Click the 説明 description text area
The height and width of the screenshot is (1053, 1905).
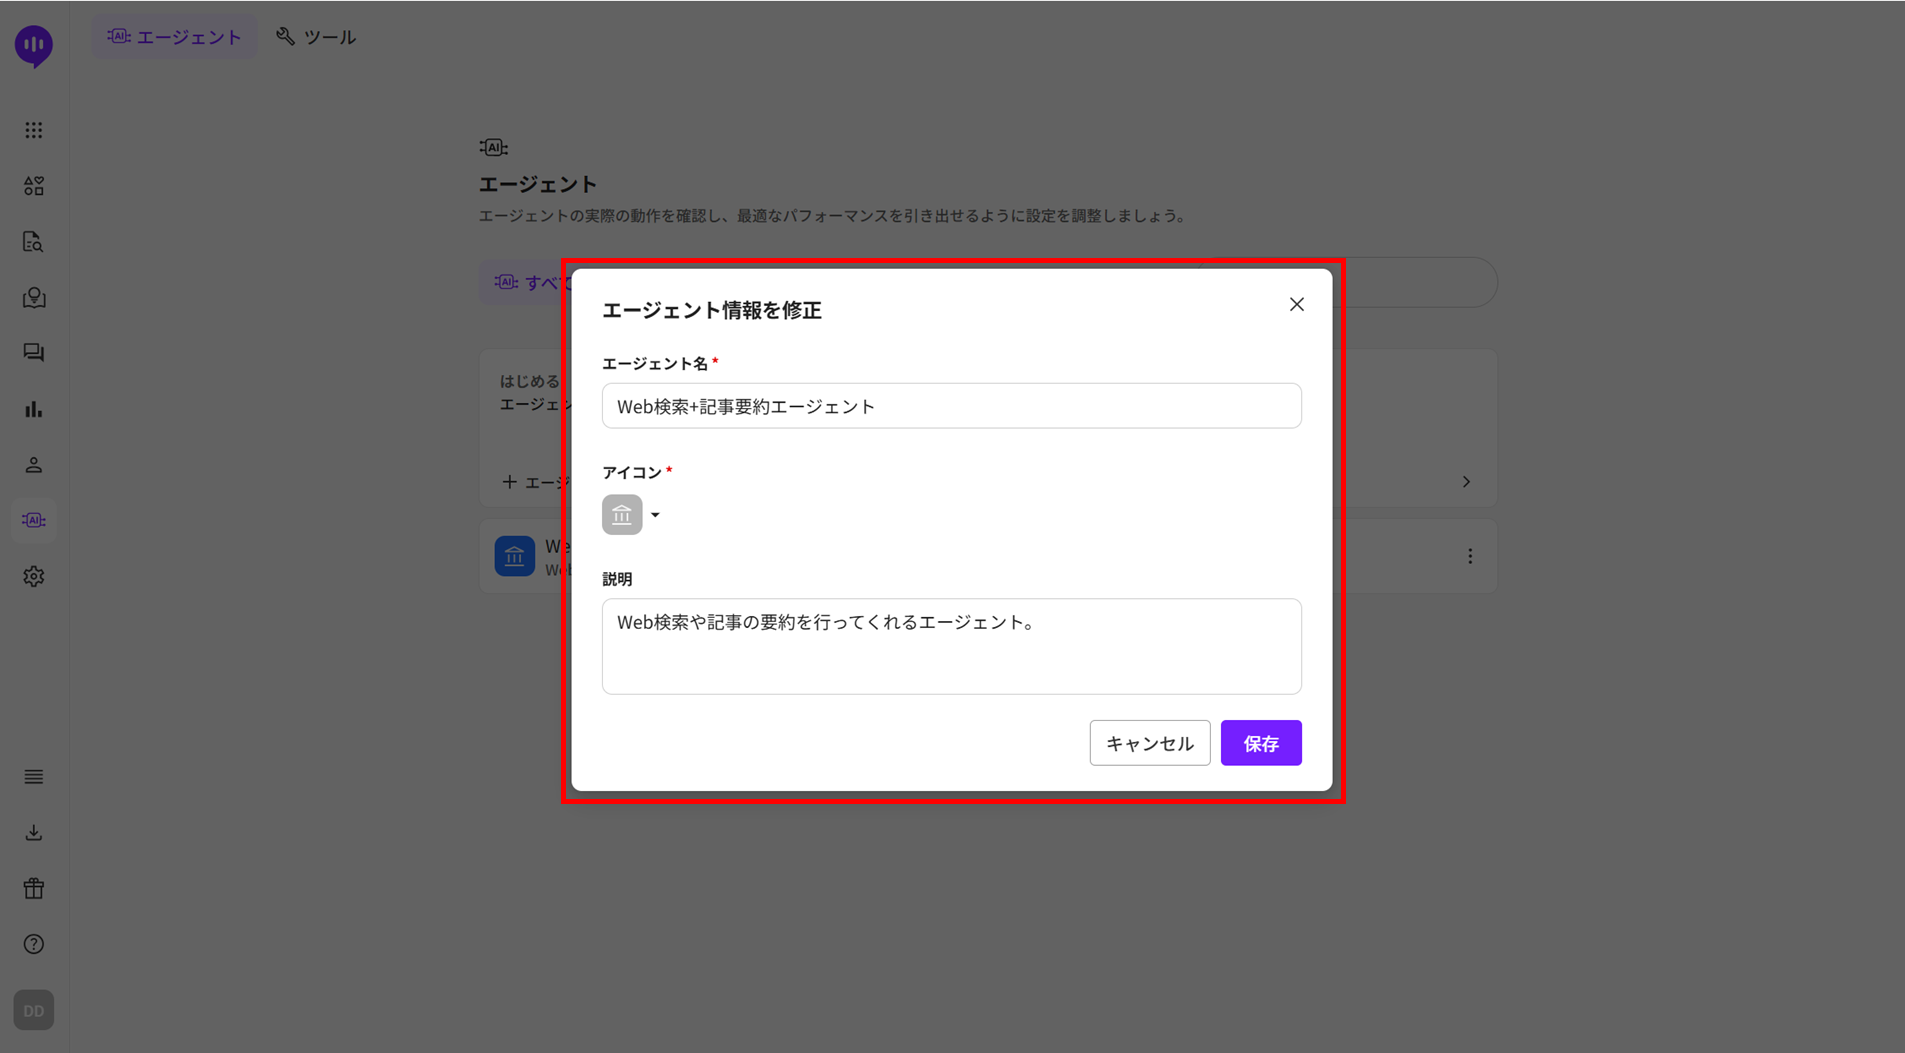point(951,646)
